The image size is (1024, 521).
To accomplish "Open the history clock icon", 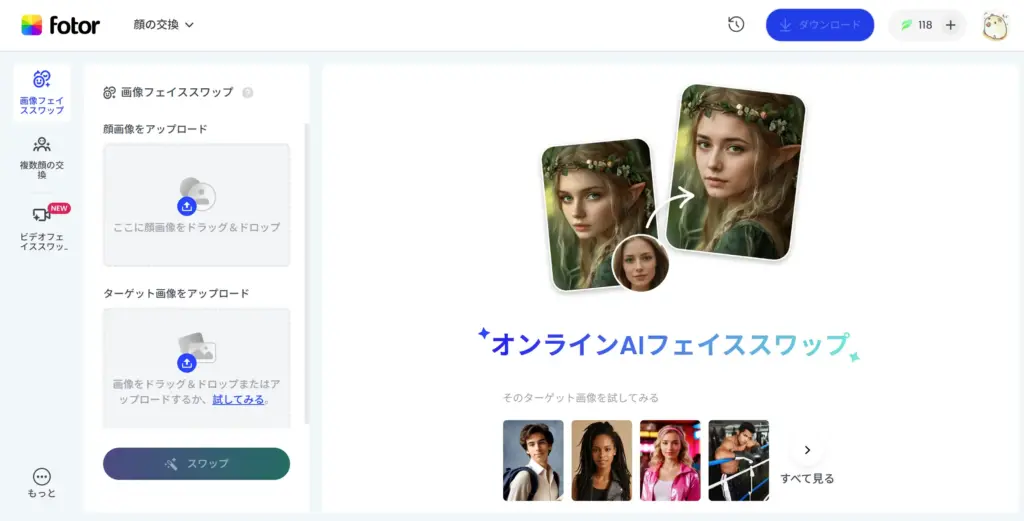I will point(736,25).
